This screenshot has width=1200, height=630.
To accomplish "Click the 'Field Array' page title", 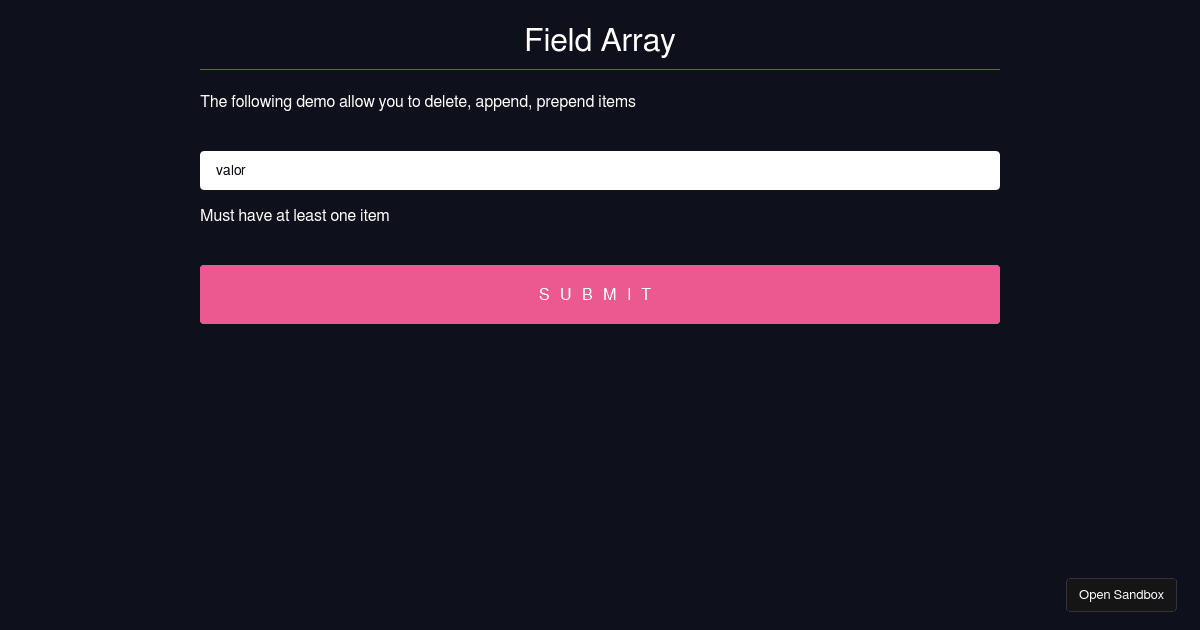I will click(599, 41).
